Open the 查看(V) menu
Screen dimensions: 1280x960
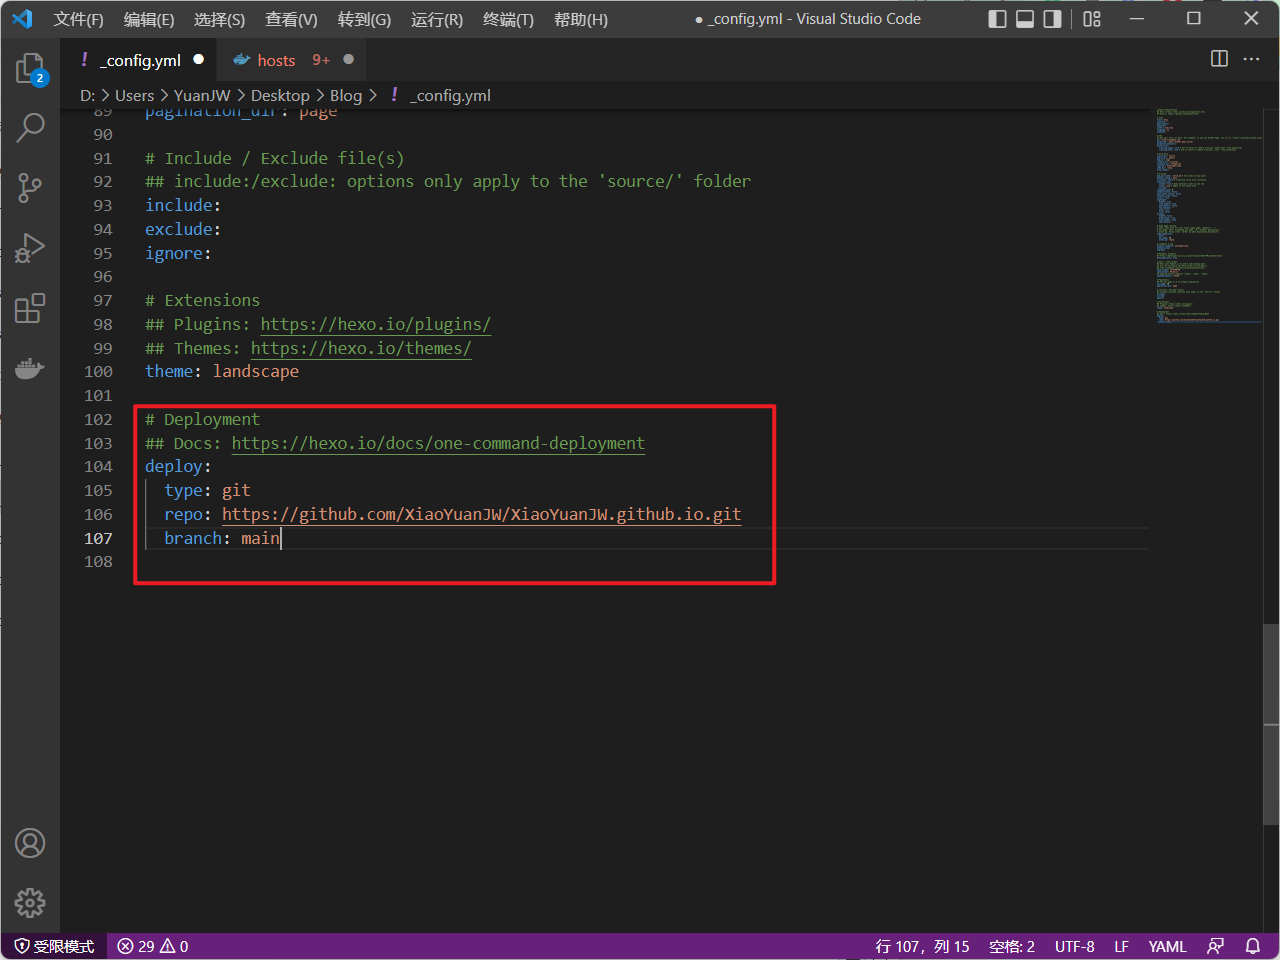coord(291,19)
